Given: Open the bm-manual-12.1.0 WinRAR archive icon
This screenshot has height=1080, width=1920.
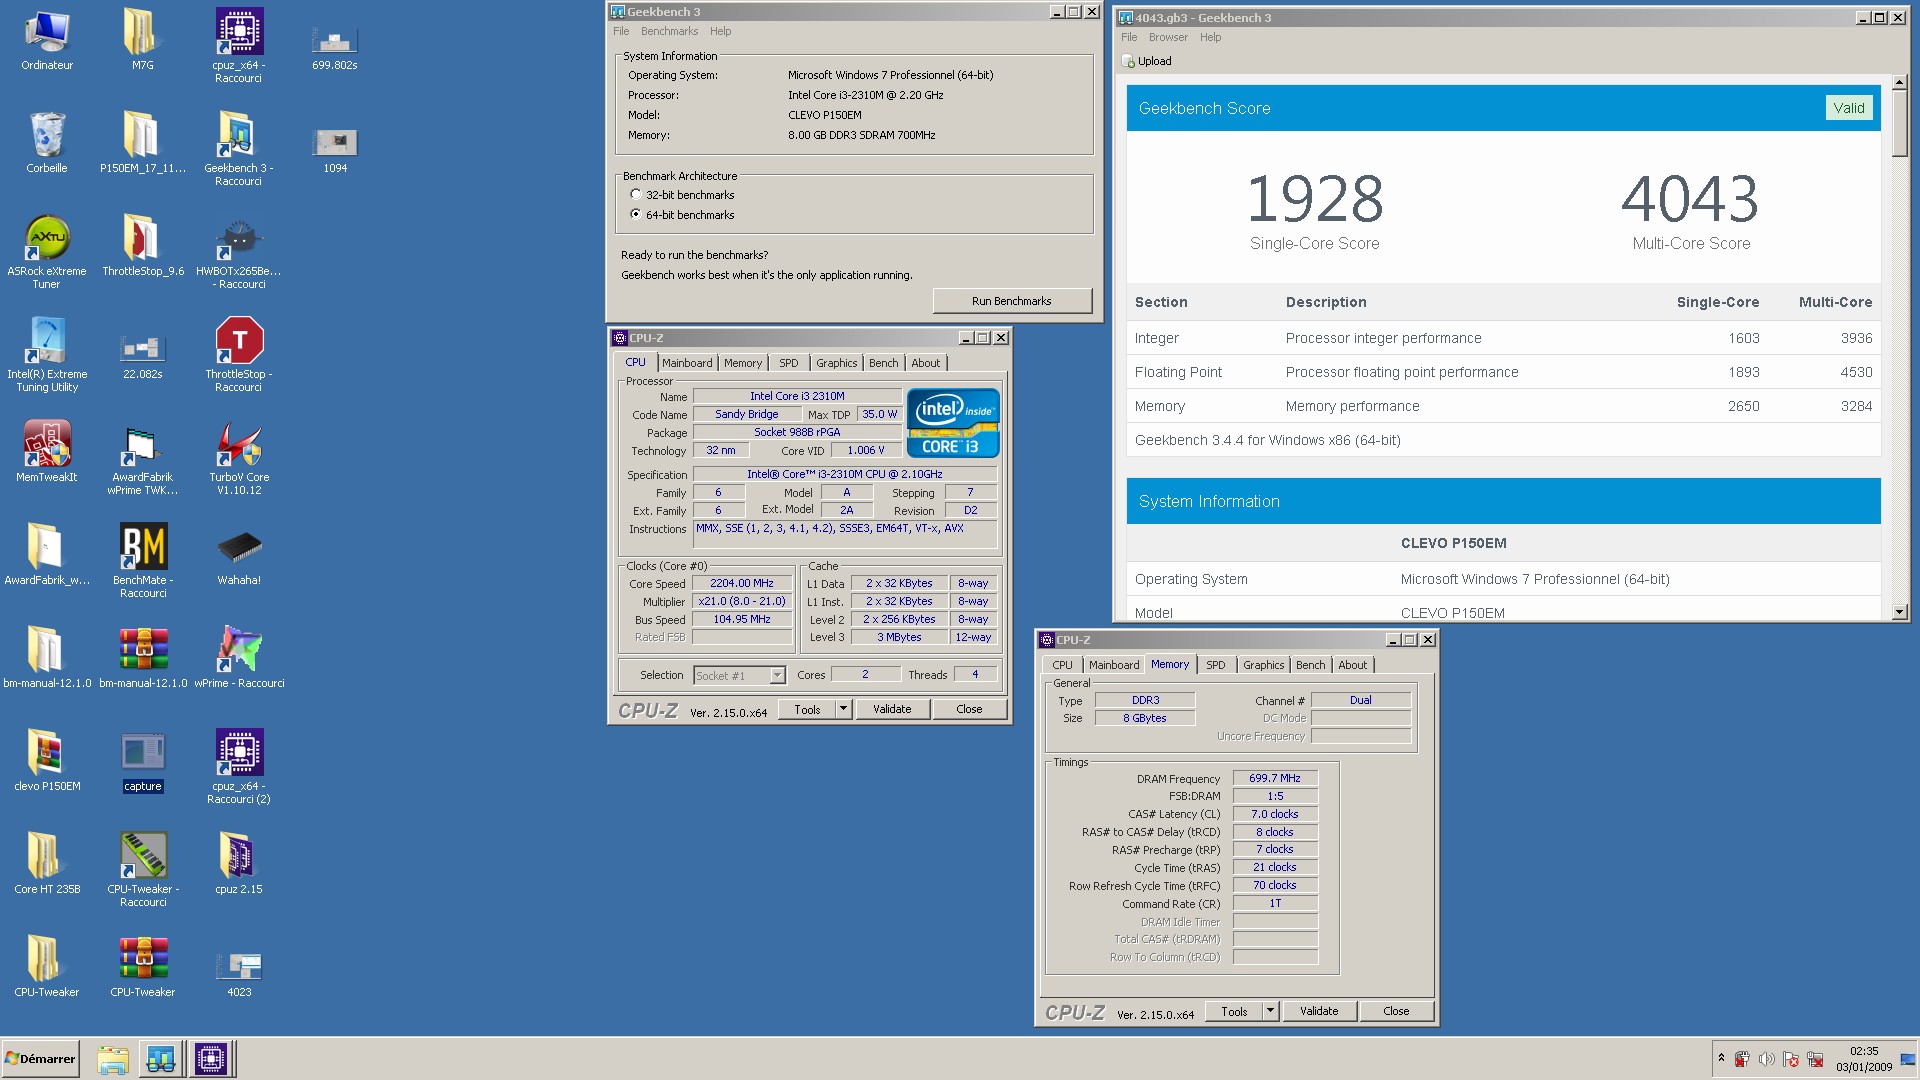Looking at the screenshot, I should (143, 658).
